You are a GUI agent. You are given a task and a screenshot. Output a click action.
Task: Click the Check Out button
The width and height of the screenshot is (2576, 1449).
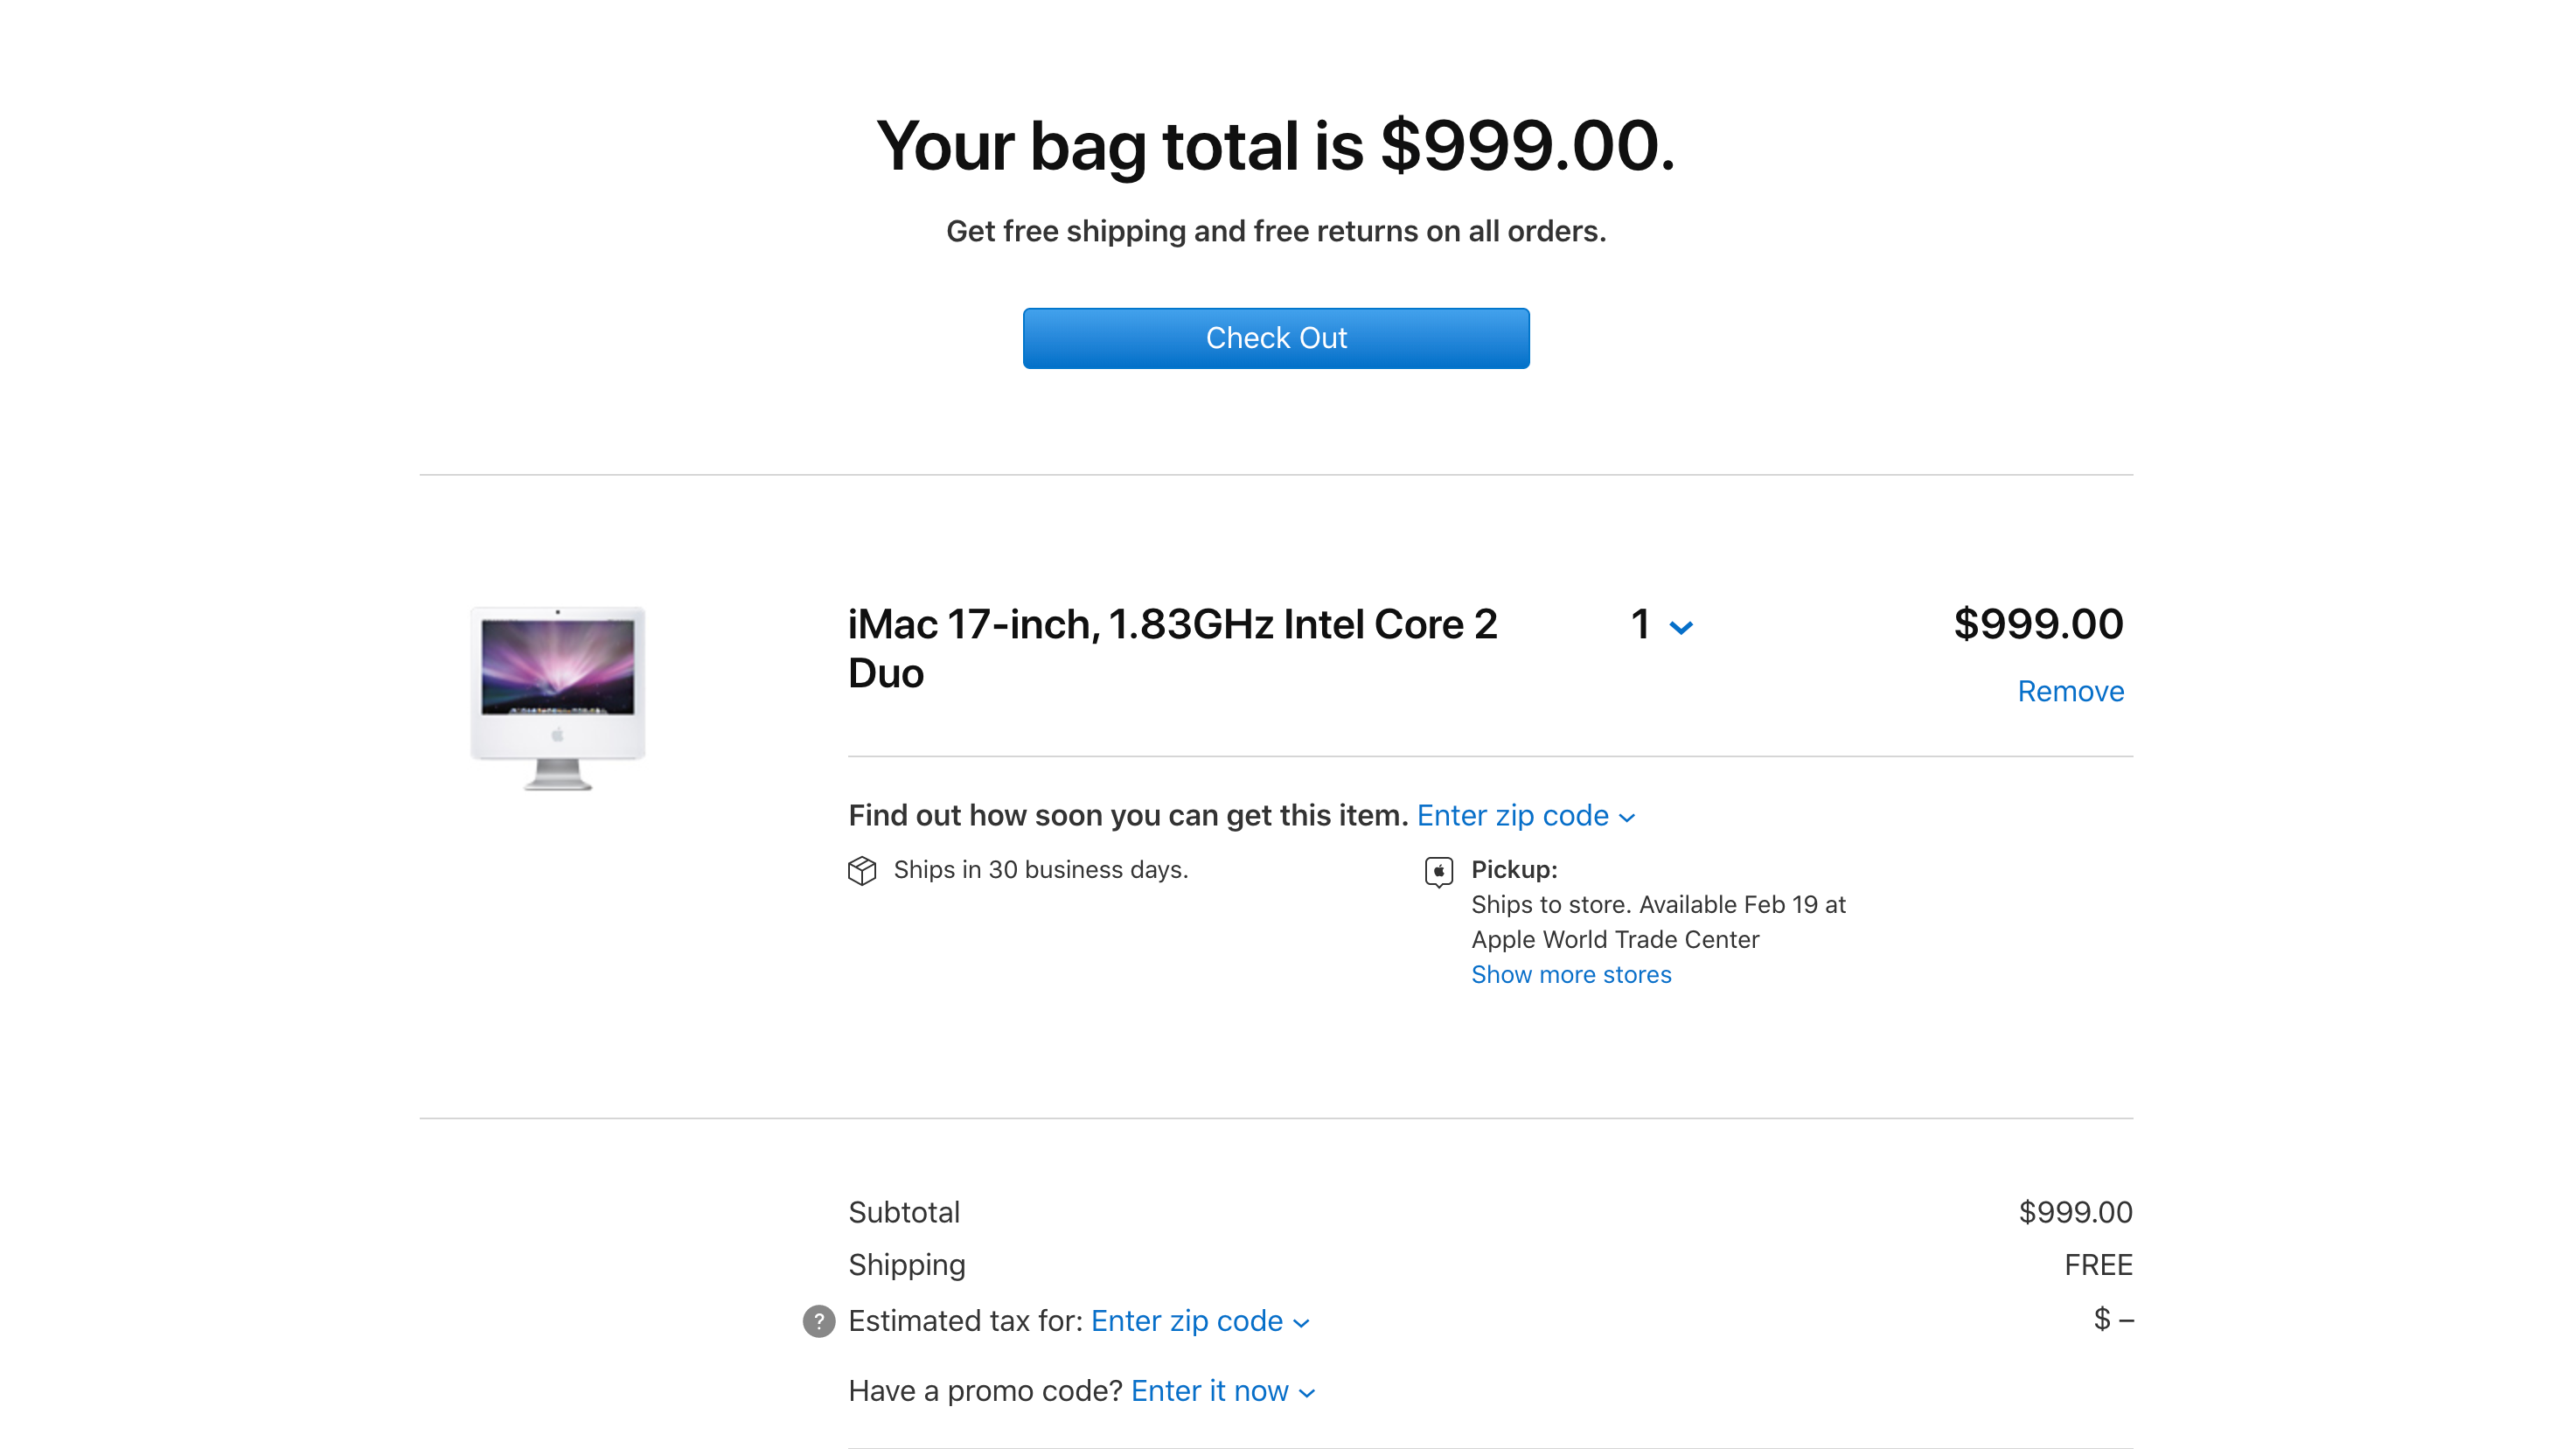point(1276,338)
